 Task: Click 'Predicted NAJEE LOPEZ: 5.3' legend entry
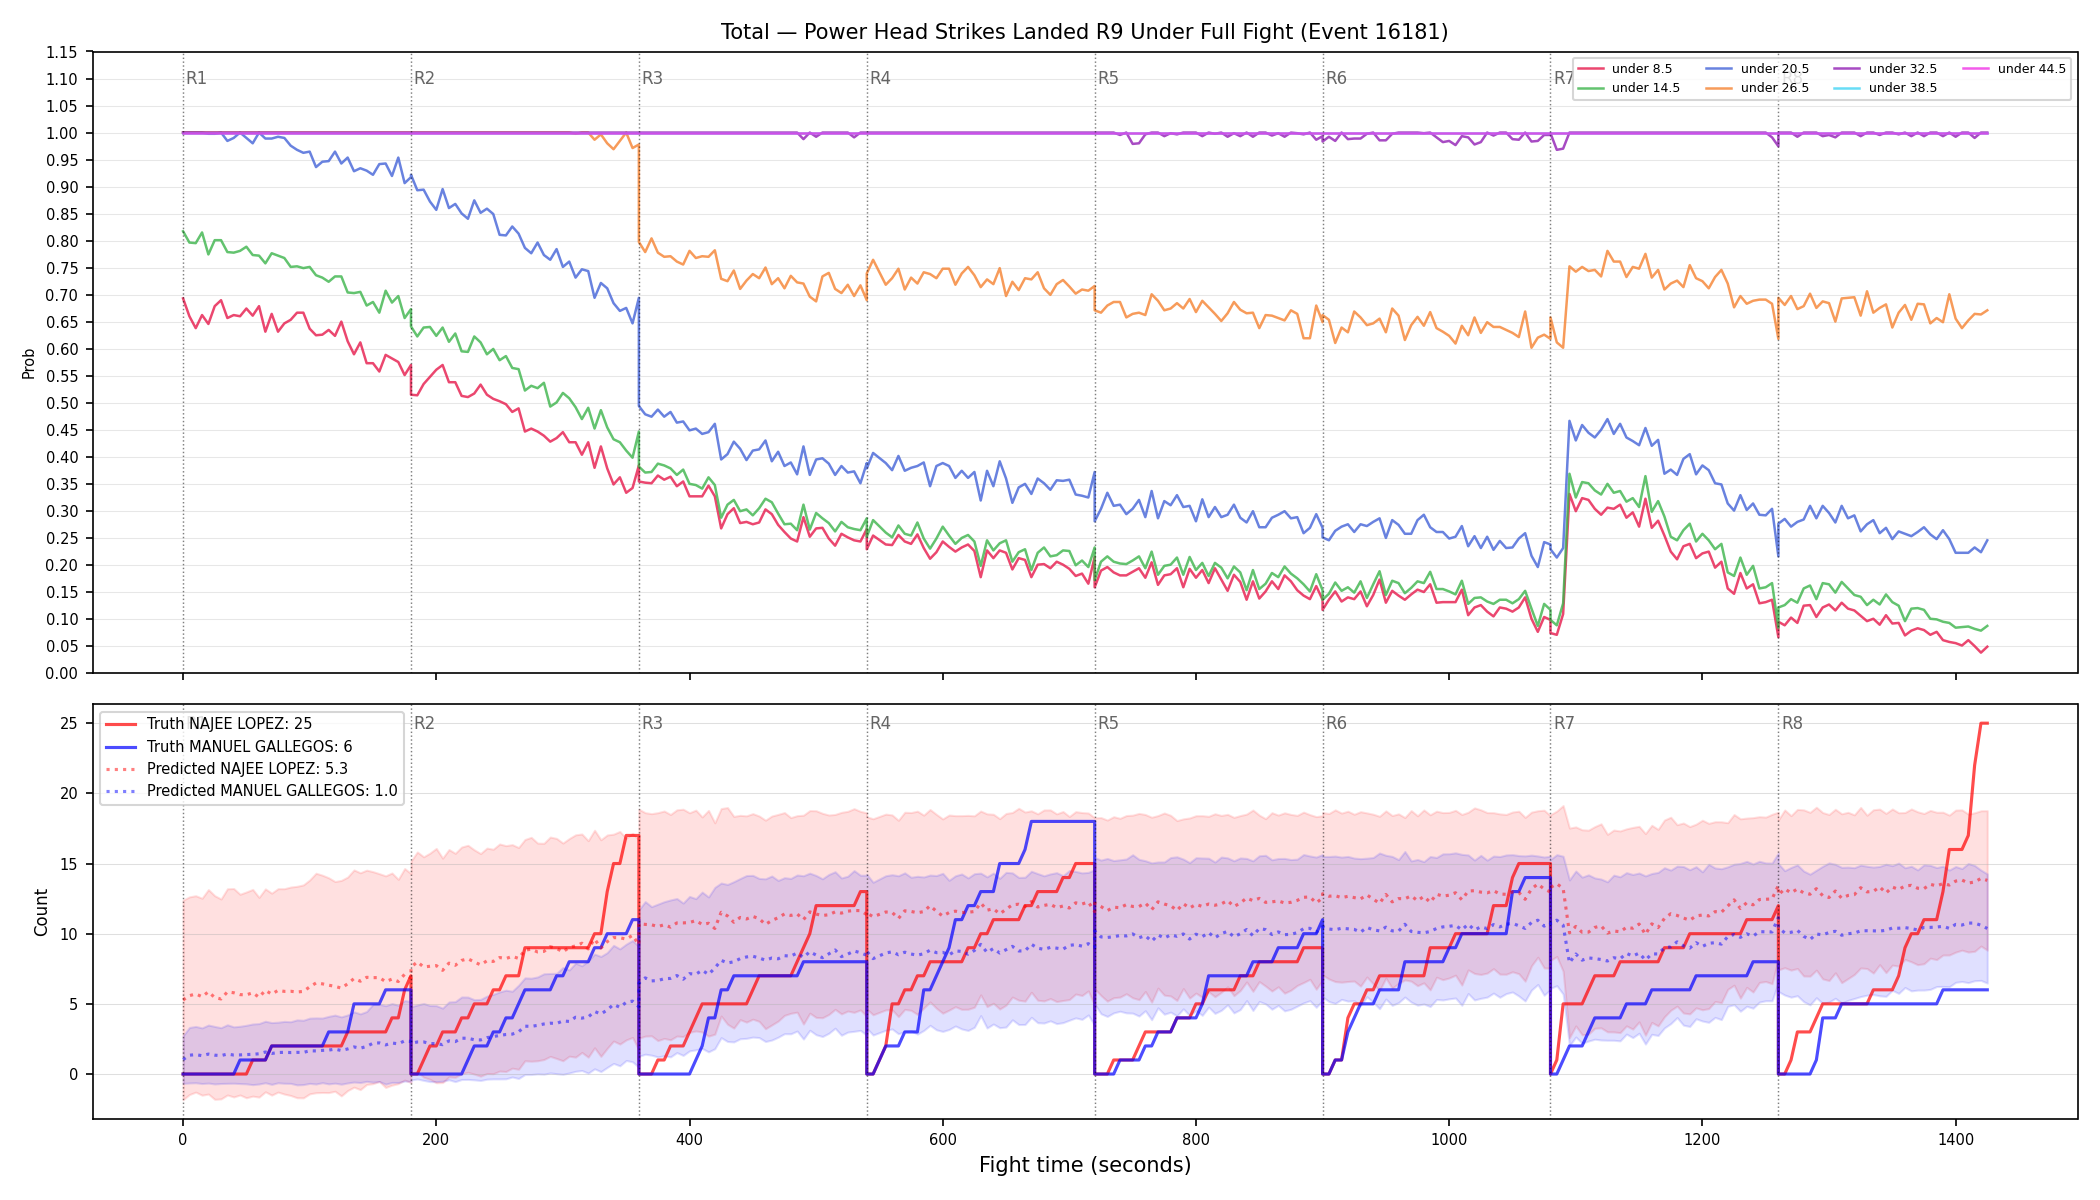pos(226,769)
